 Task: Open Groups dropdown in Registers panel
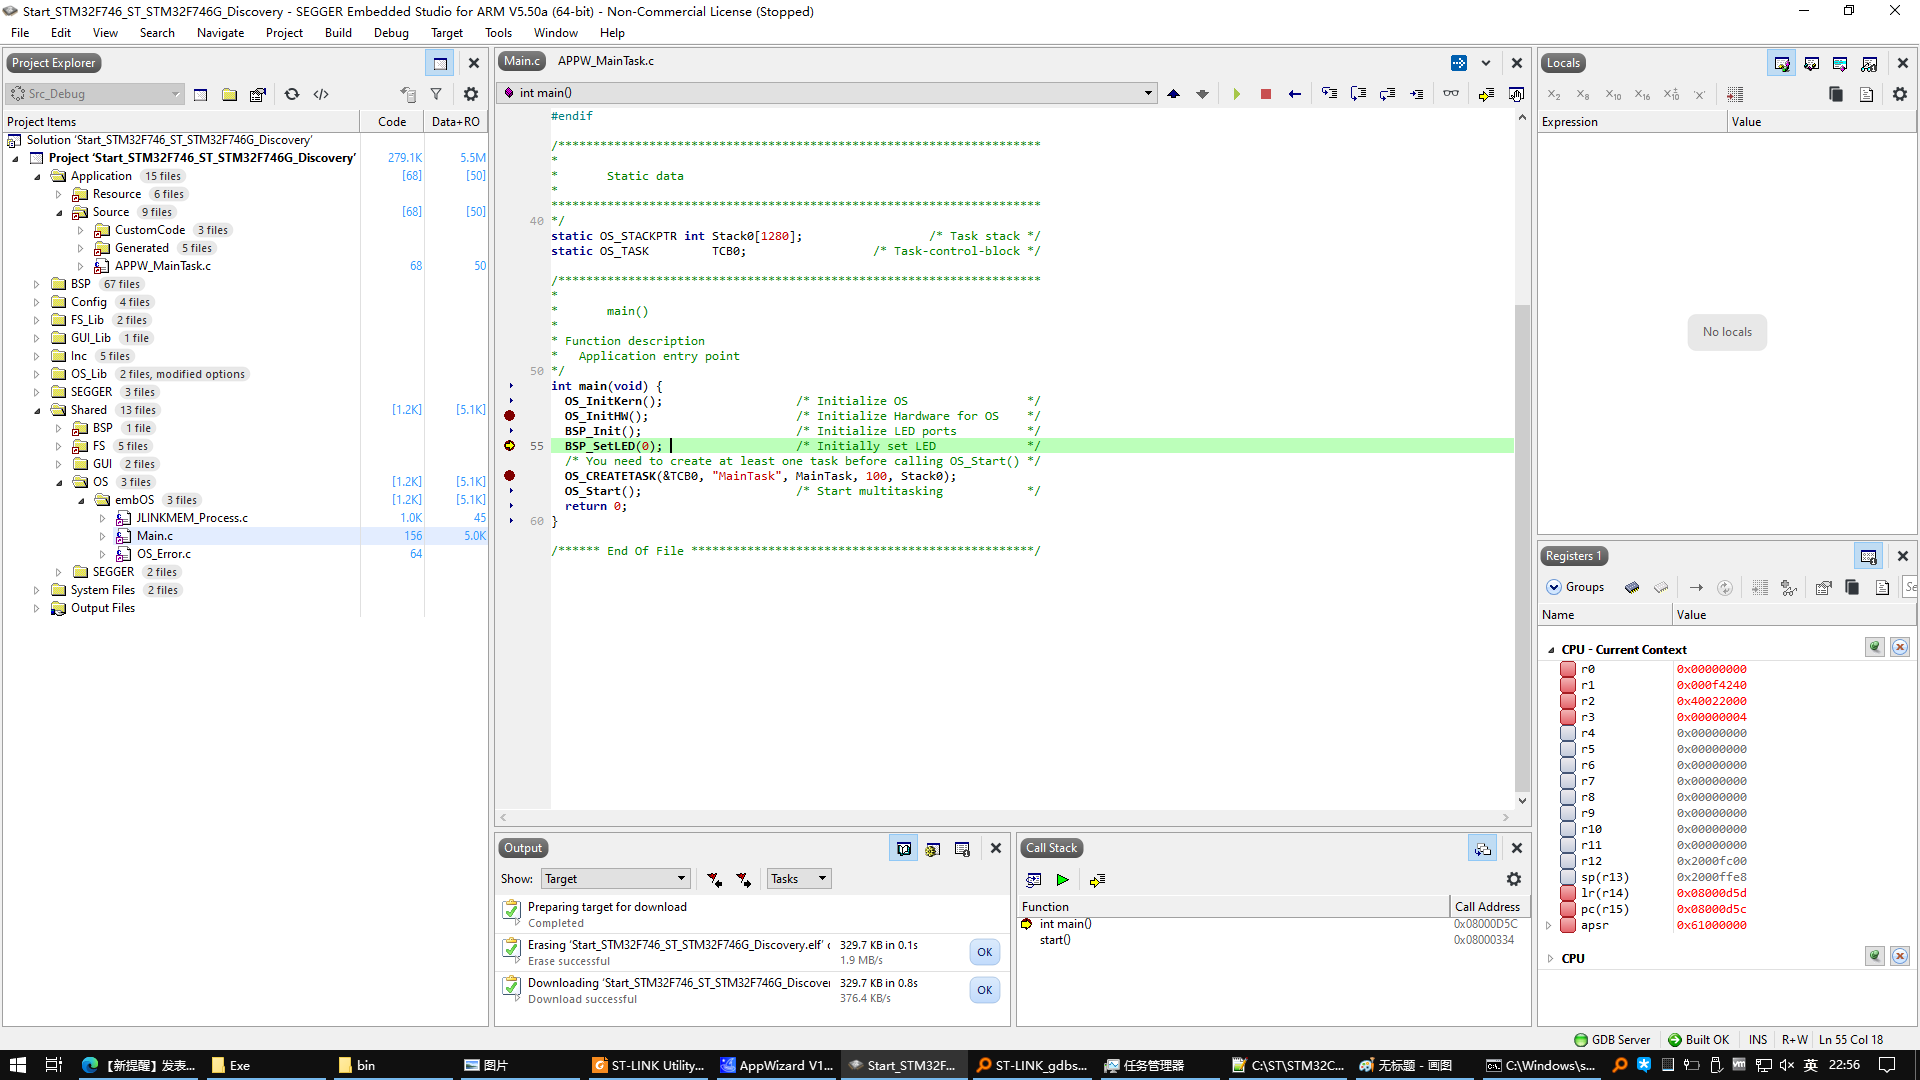point(1575,587)
